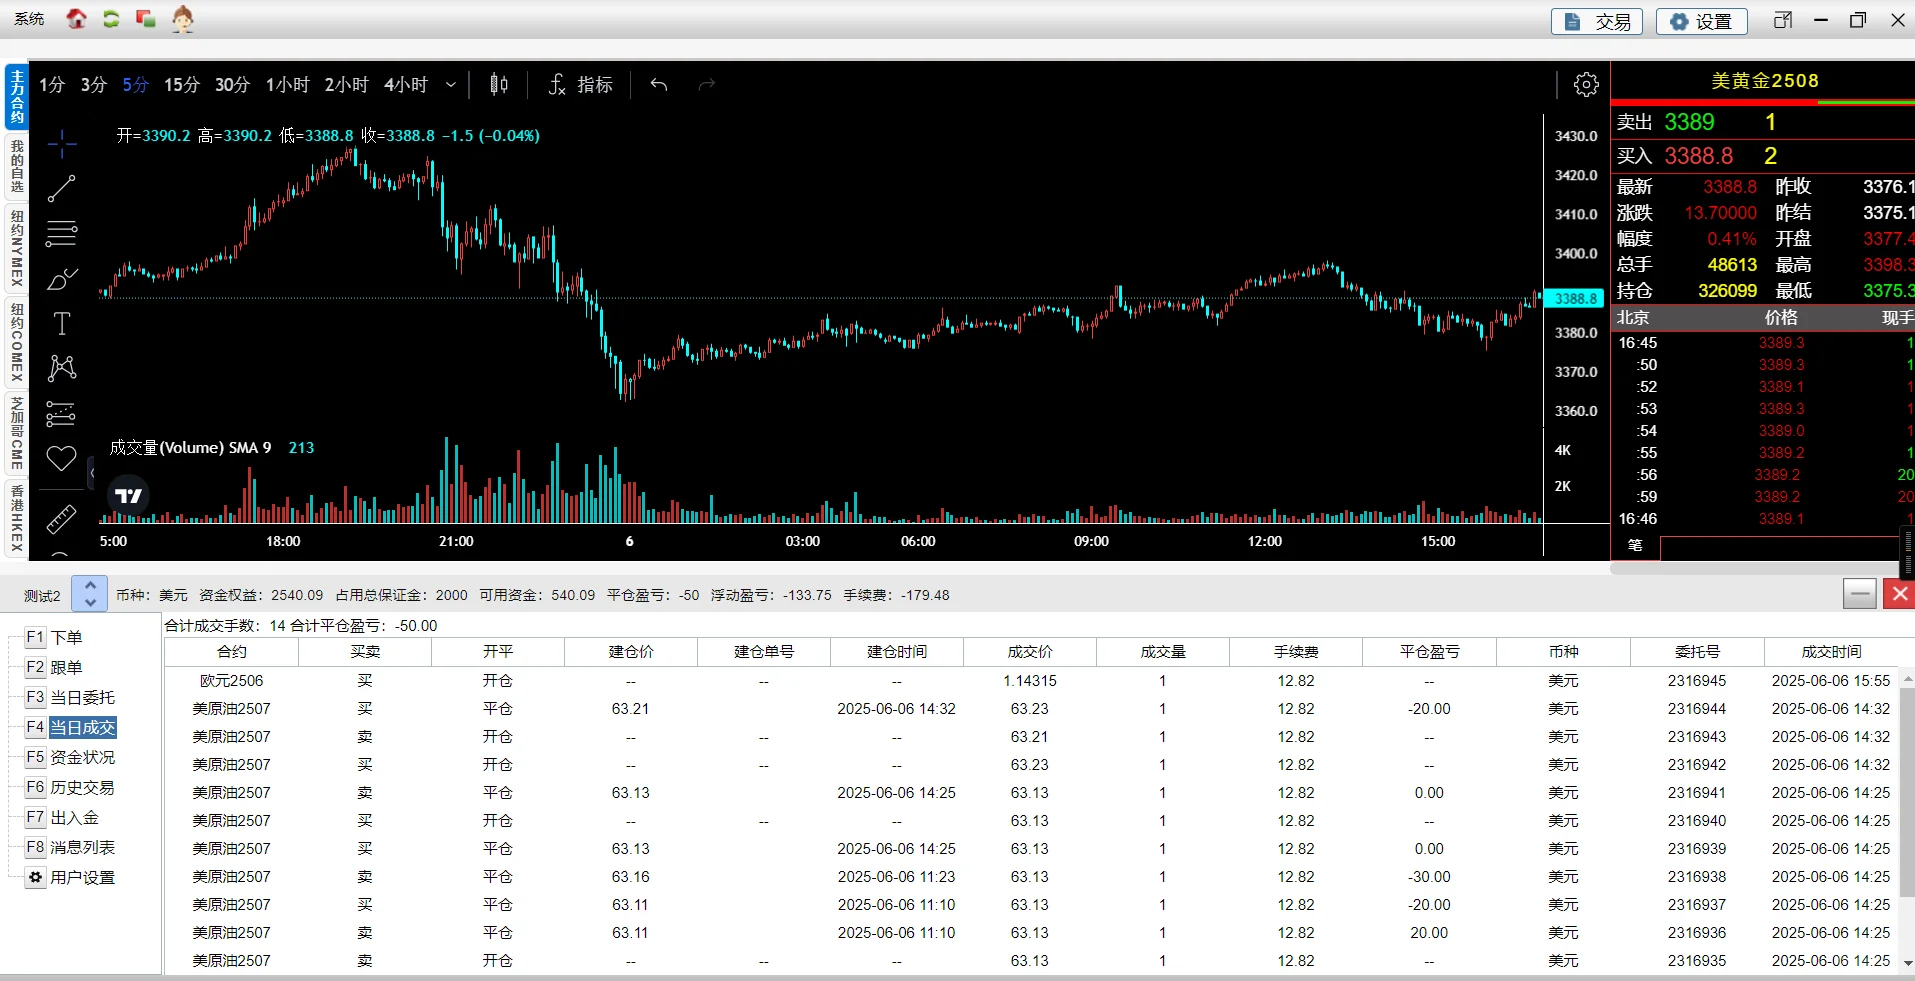Select the crosshair cursor tool

point(62,144)
